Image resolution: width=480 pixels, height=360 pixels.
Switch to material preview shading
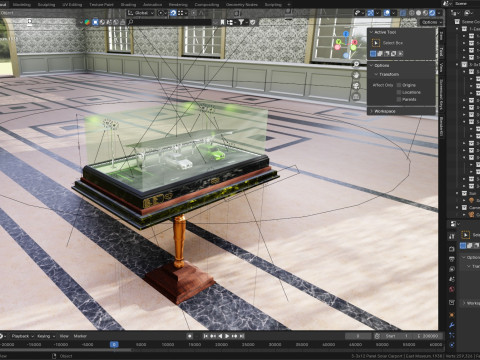click(x=425, y=13)
